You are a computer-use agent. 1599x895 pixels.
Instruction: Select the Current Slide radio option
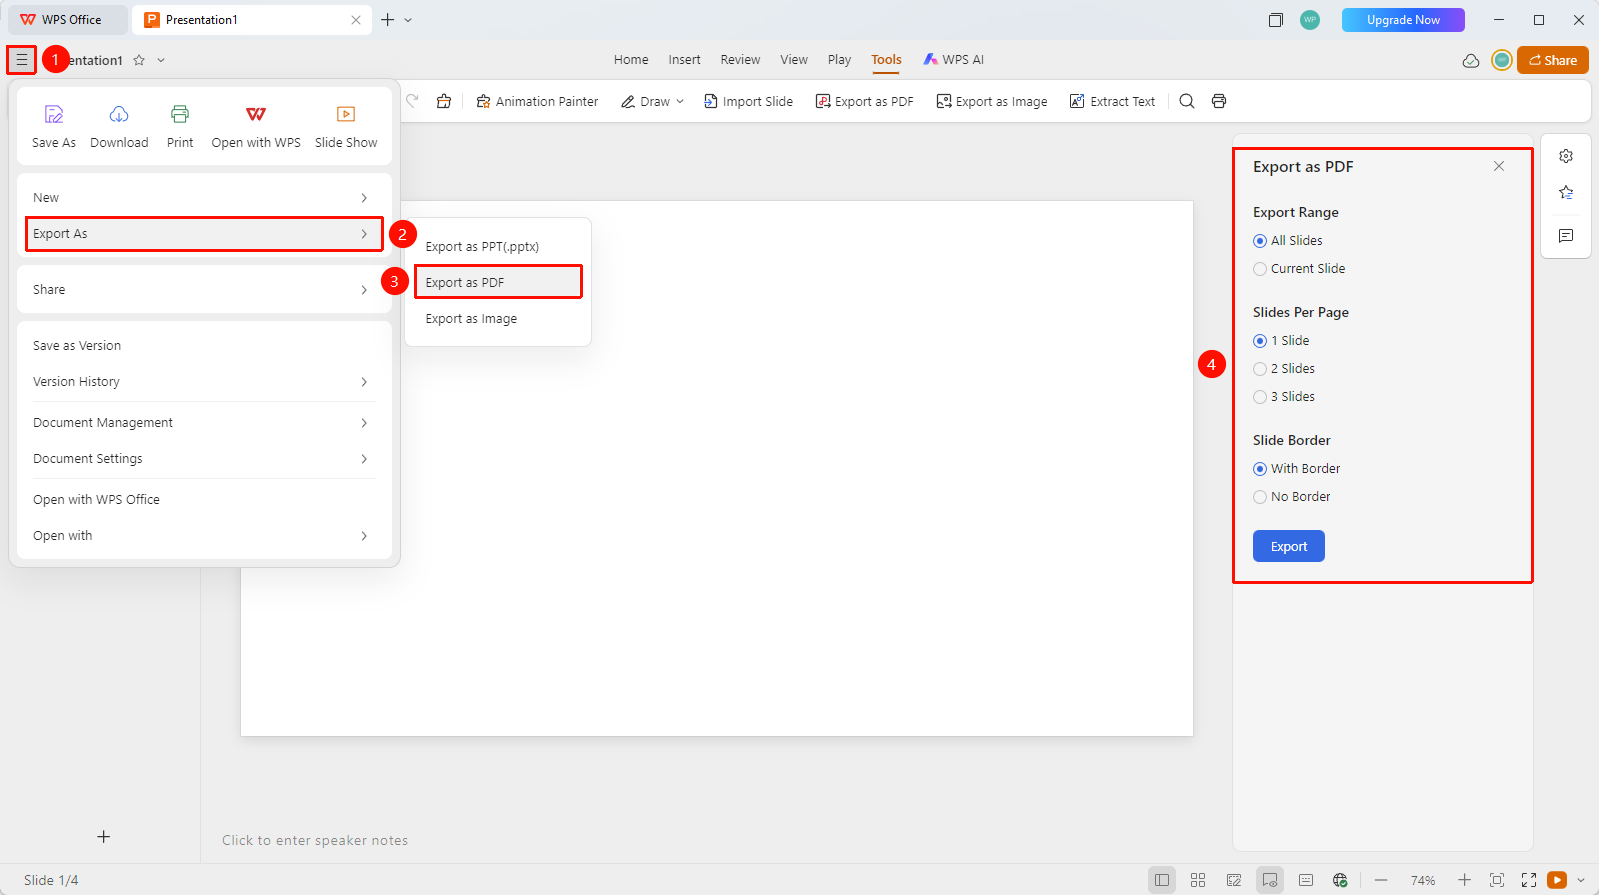pos(1299,269)
